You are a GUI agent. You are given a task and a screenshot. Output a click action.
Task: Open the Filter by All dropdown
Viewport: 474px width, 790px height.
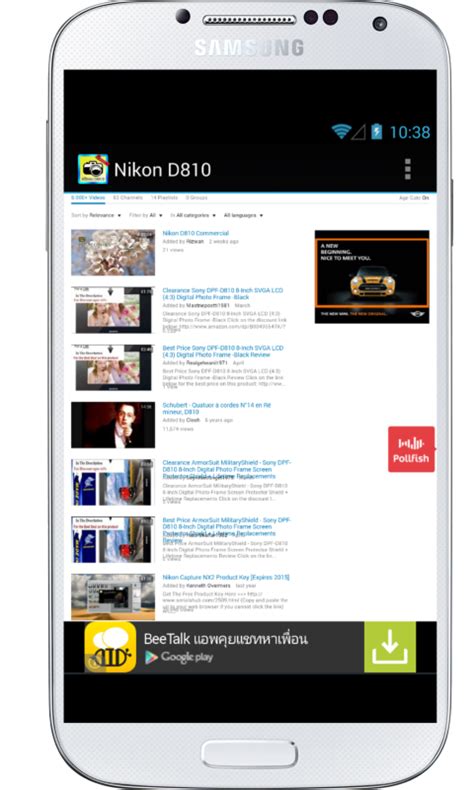click(146, 215)
